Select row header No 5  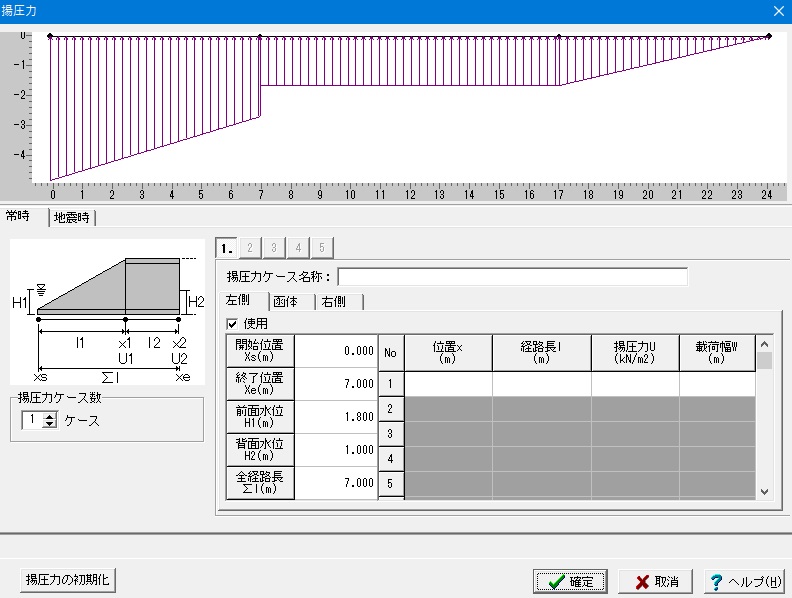[390, 484]
